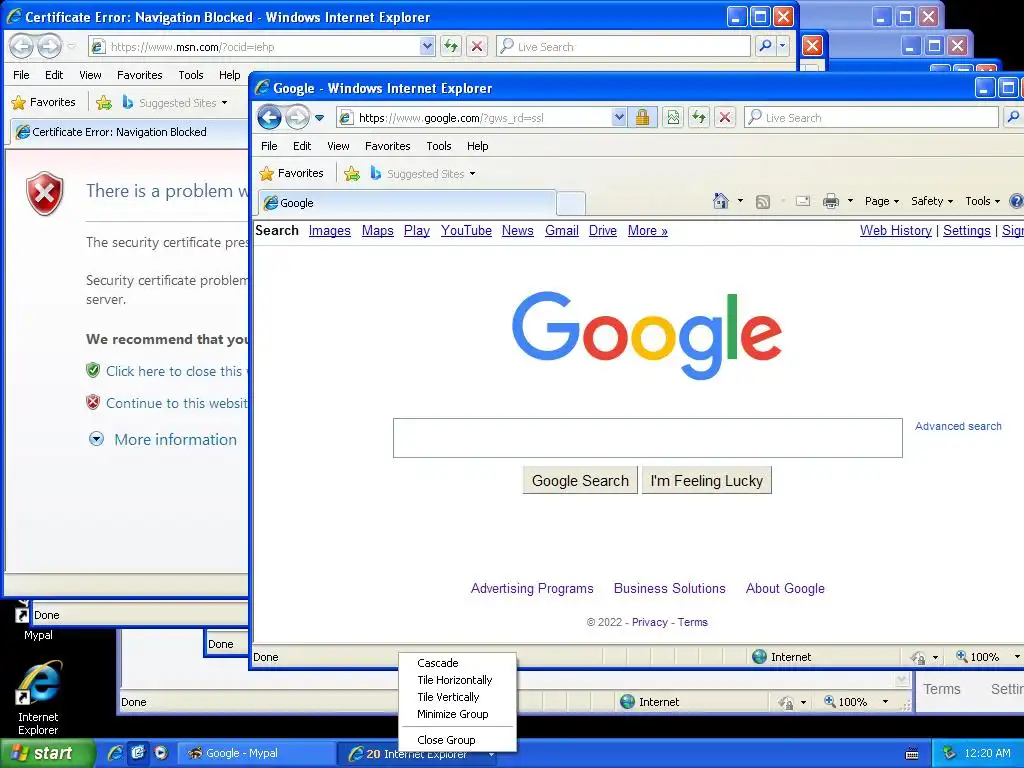
Task: Open the Home button dropdown arrow
Action: pos(740,201)
